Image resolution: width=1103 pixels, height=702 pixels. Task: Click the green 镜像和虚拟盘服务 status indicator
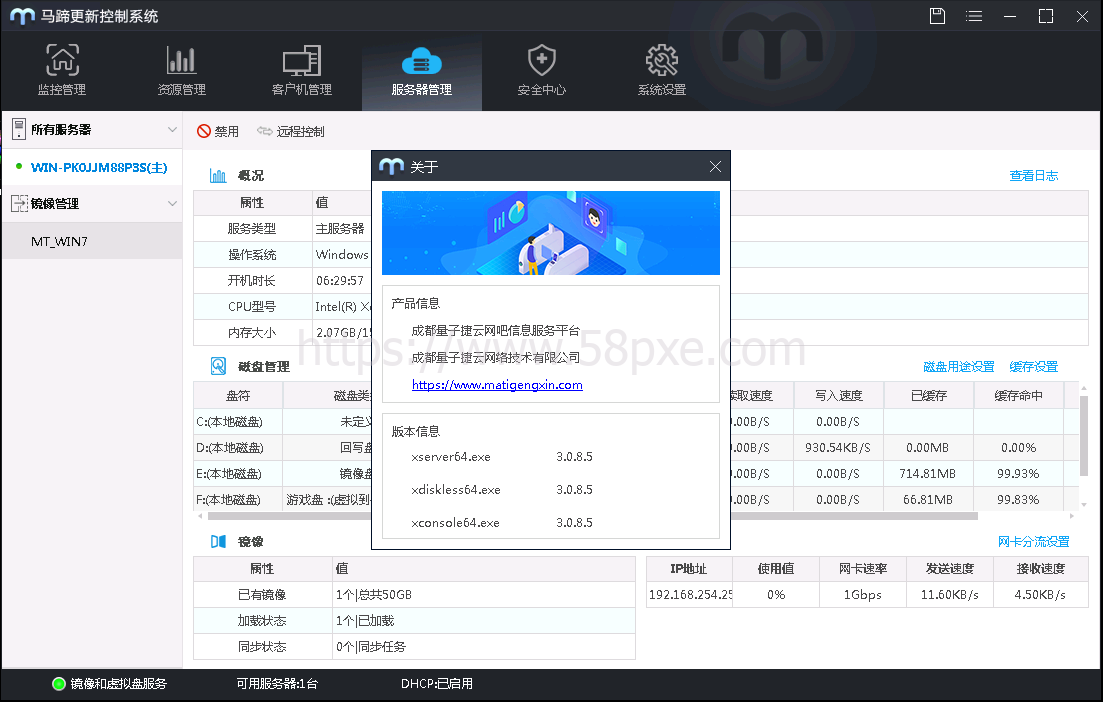[59, 684]
